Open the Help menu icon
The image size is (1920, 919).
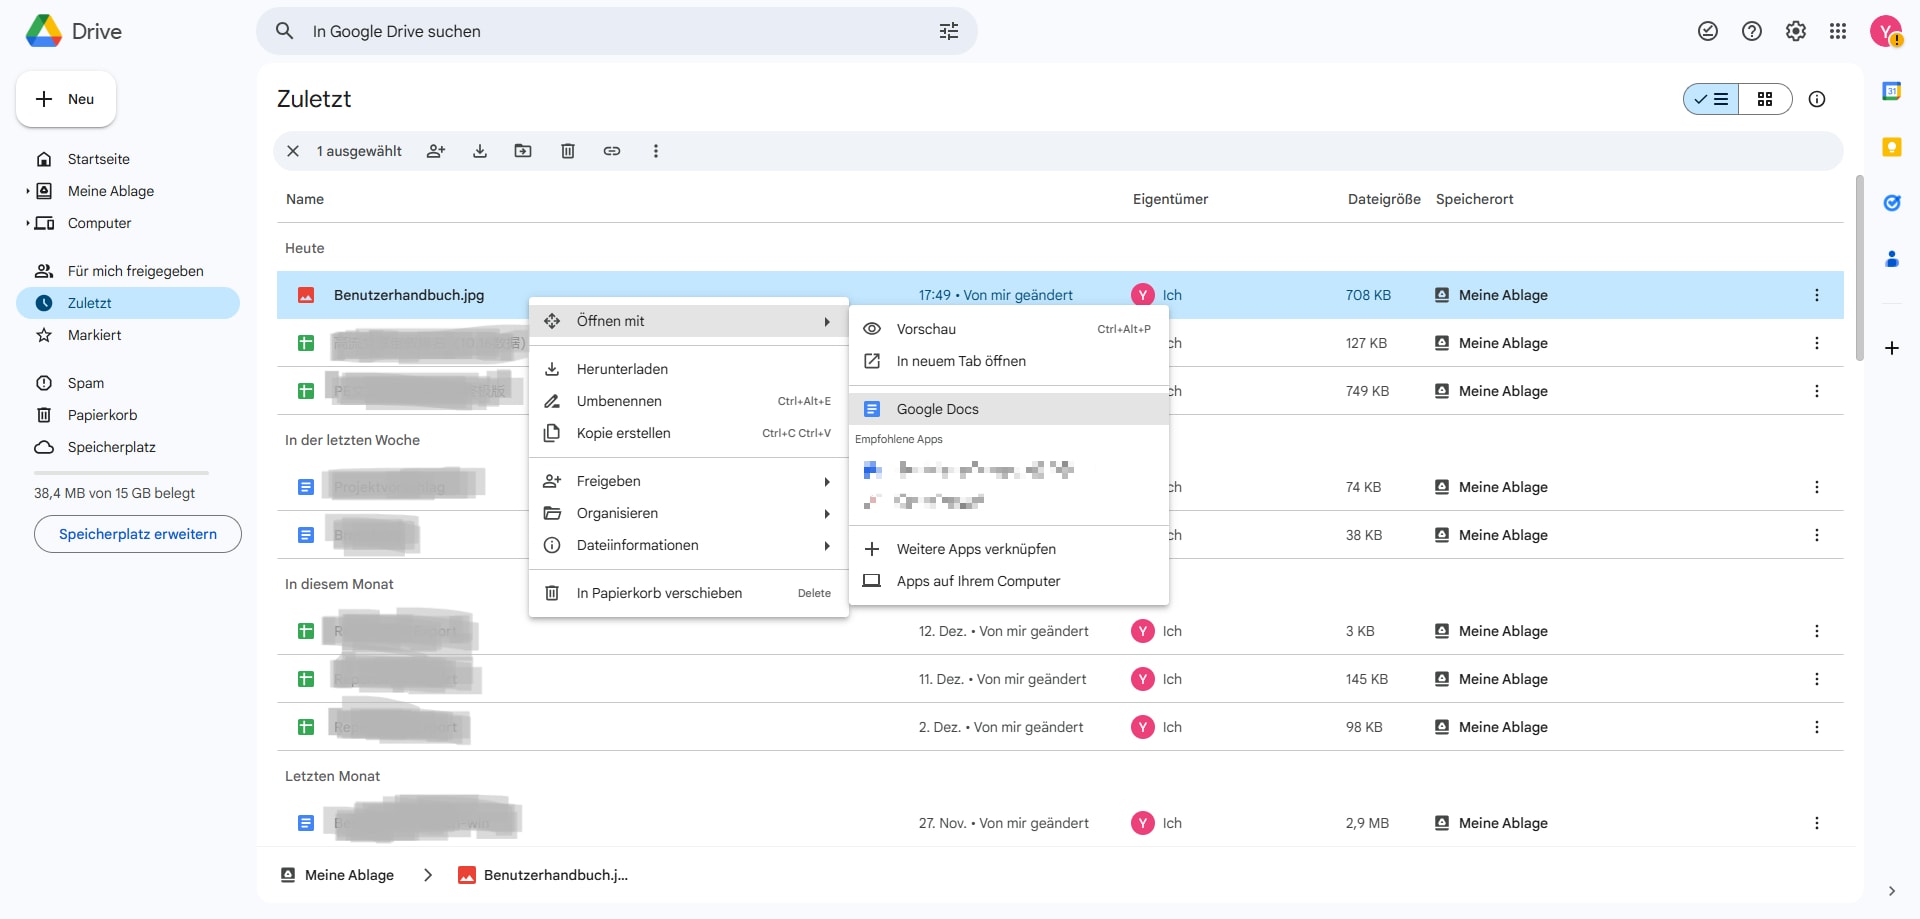(x=1752, y=31)
